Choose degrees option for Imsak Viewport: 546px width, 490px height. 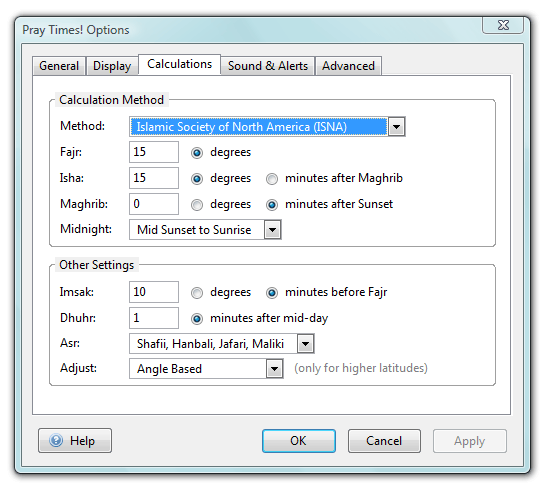(197, 293)
